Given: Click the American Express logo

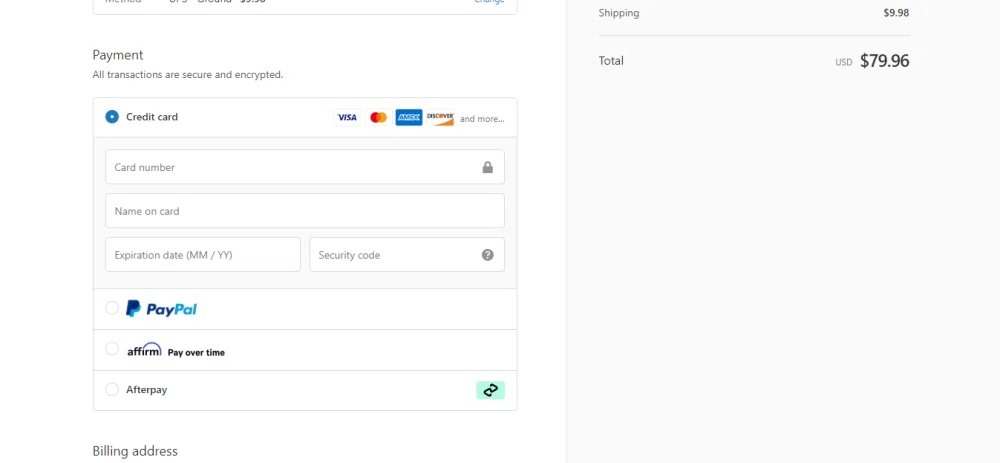Looking at the screenshot, I should (409, 118).
